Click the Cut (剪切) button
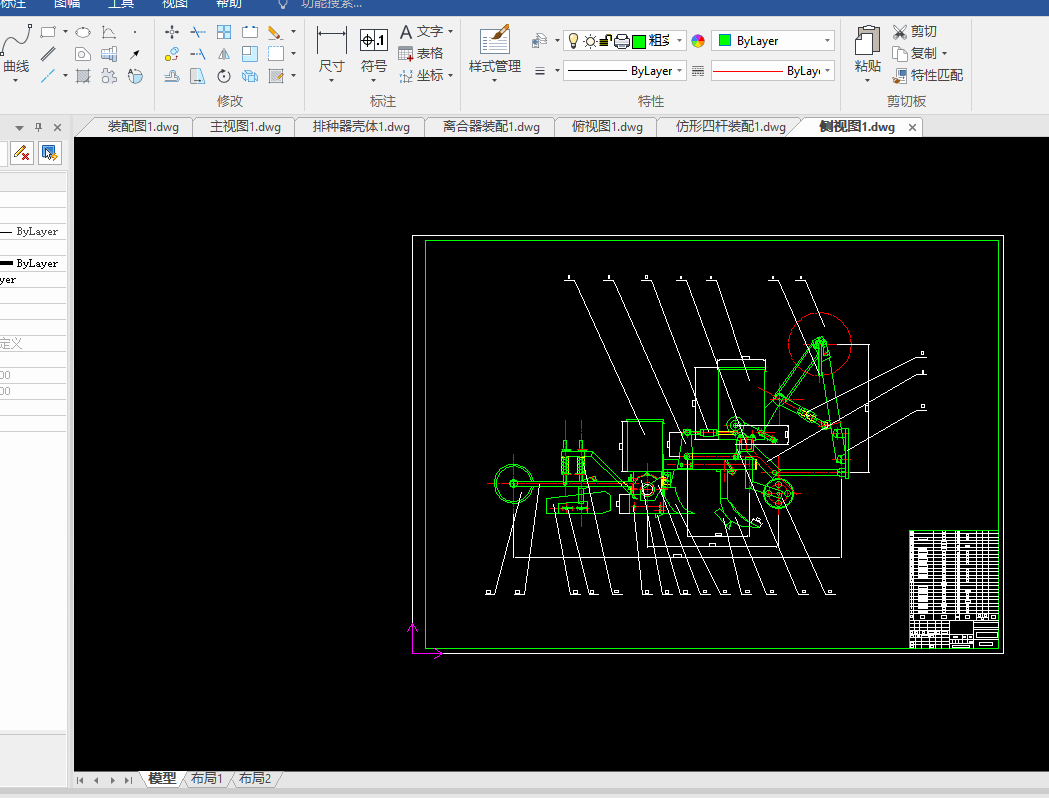The image size is (1049, 798). [x=914, y=32]
